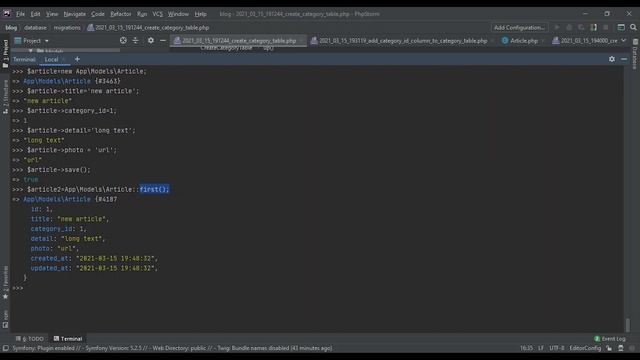Image resolution: width=640 pixels, height=360 pixels.
Task: Click the tool windows toggle icon in status bar
Action: point(5,348)
